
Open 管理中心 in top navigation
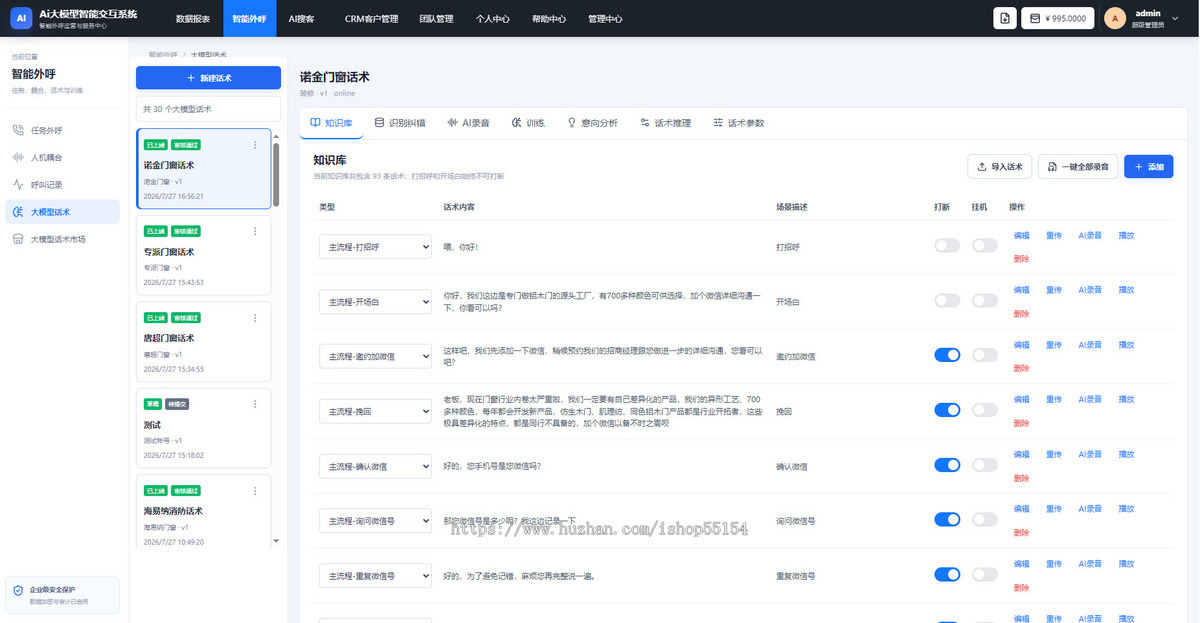[605, 19]
